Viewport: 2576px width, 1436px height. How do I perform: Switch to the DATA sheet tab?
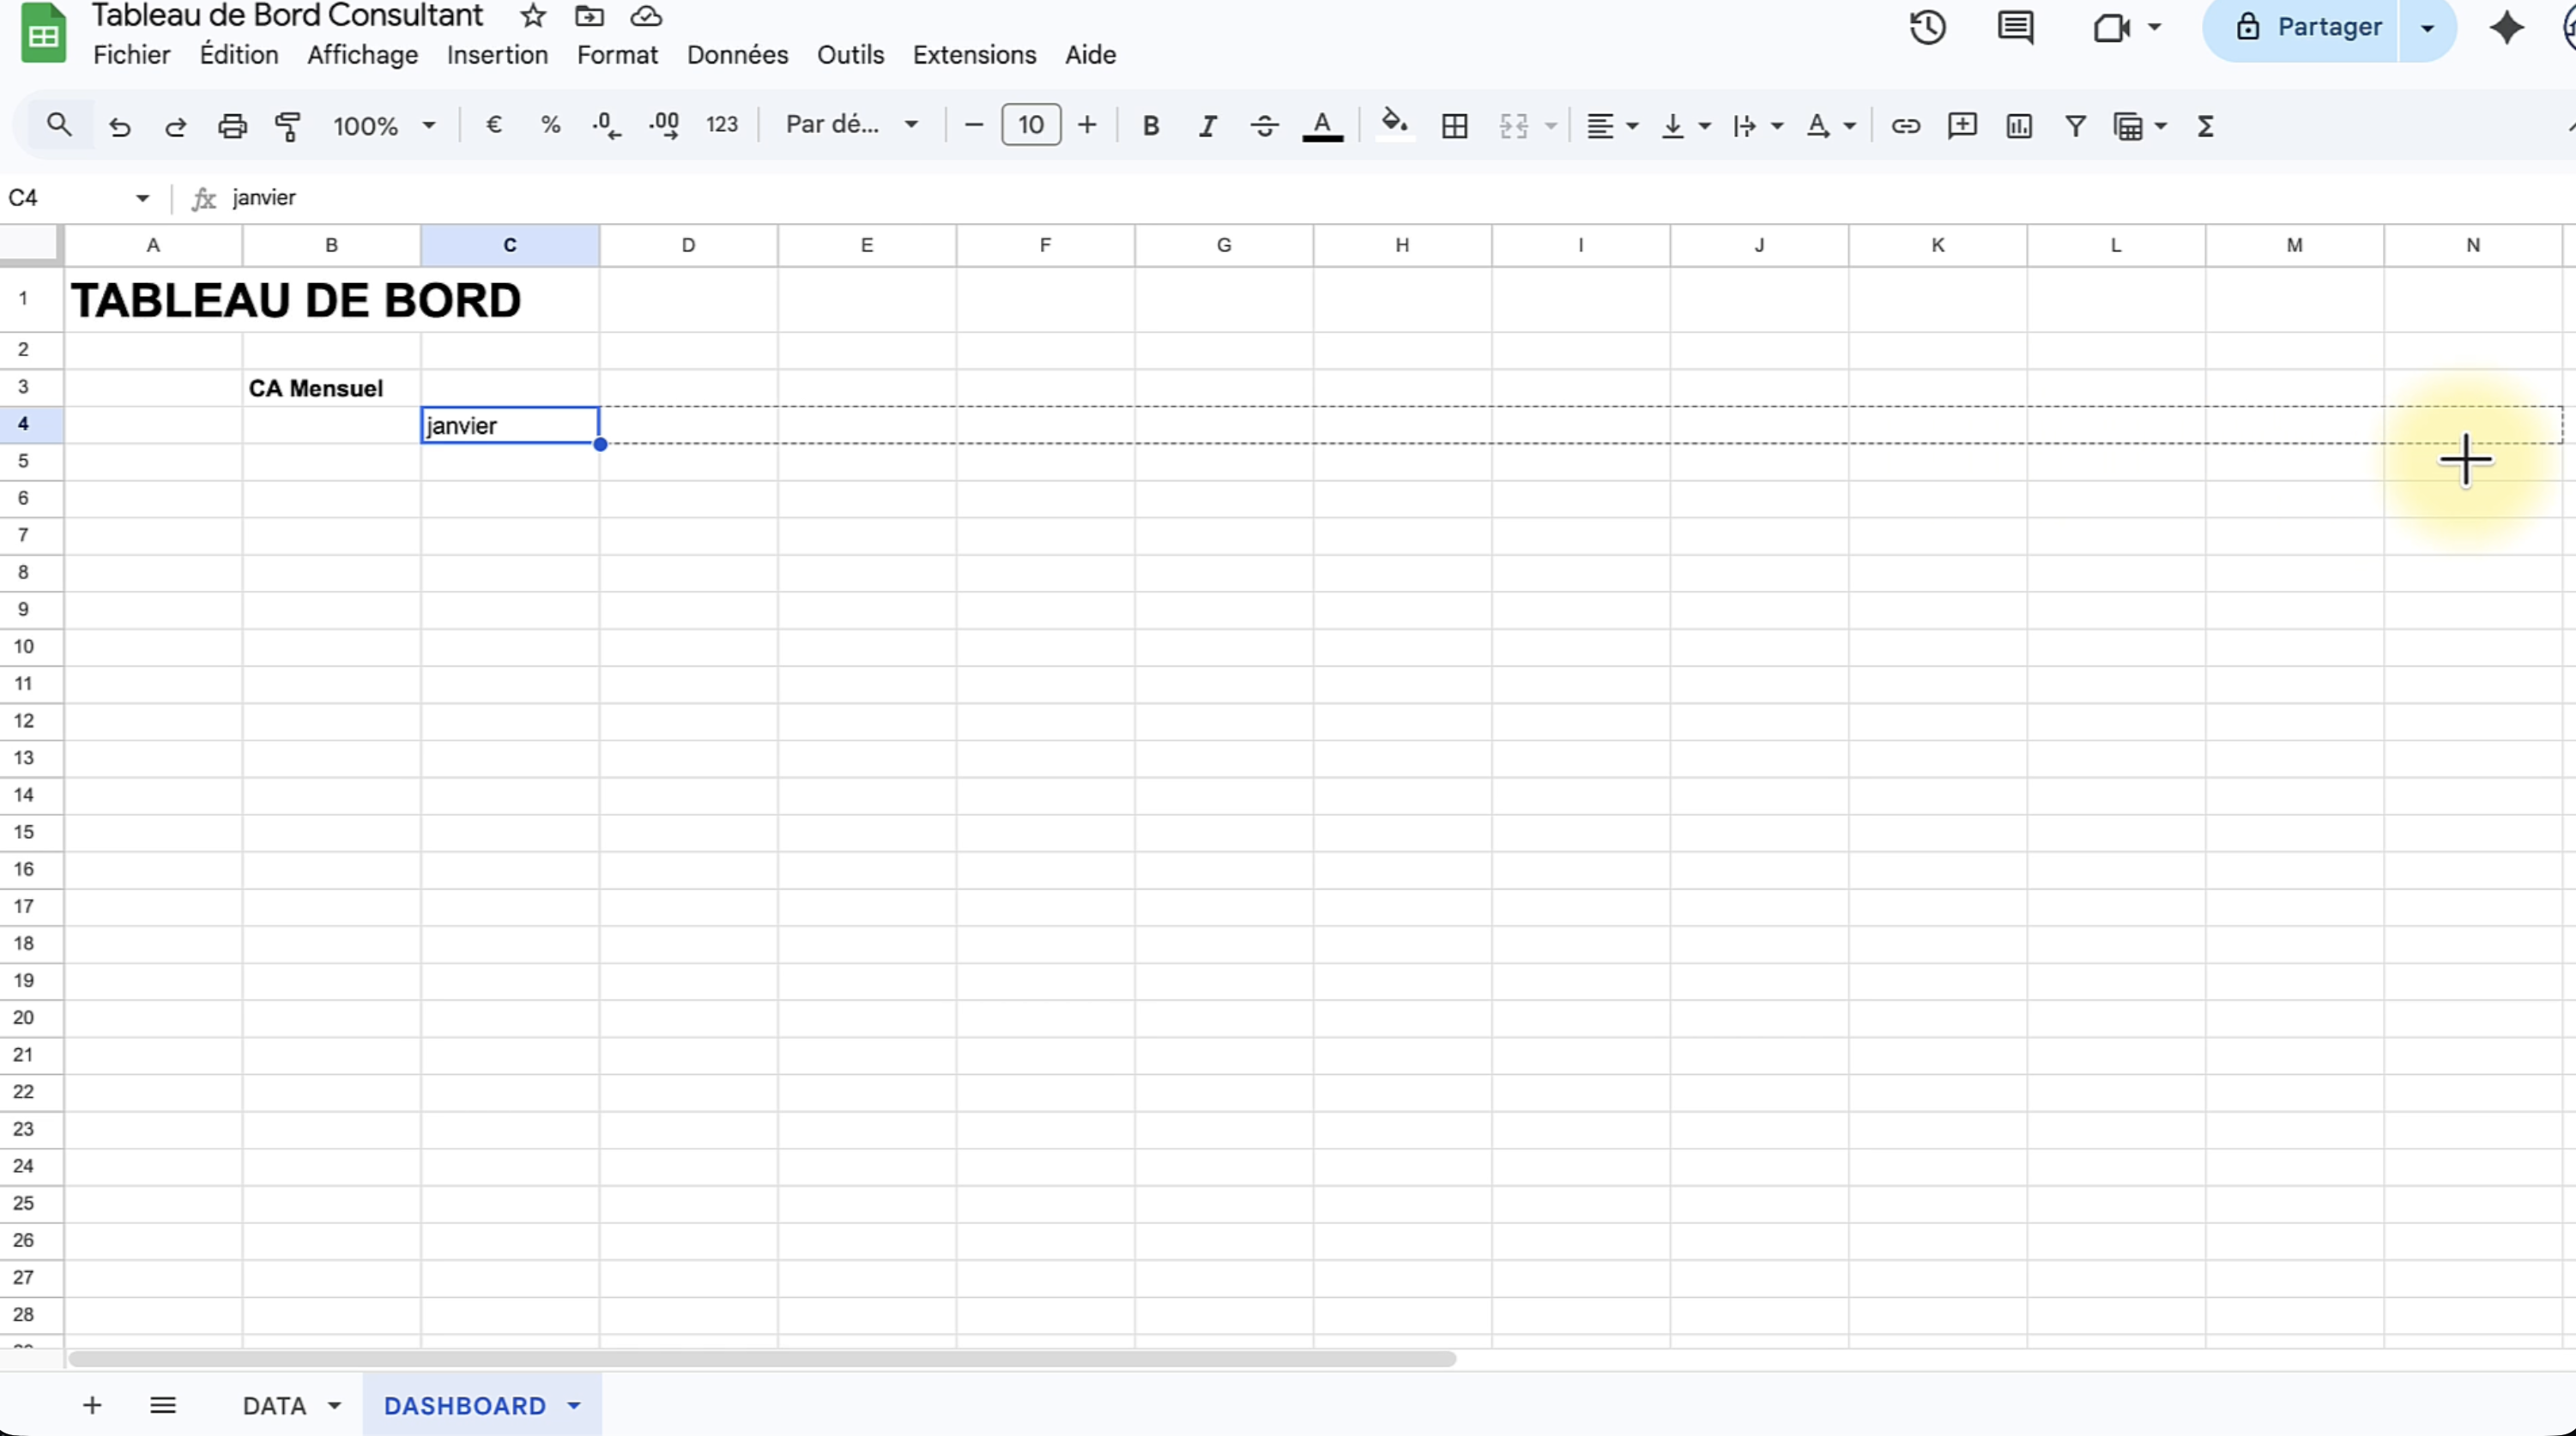[274, 1405]
